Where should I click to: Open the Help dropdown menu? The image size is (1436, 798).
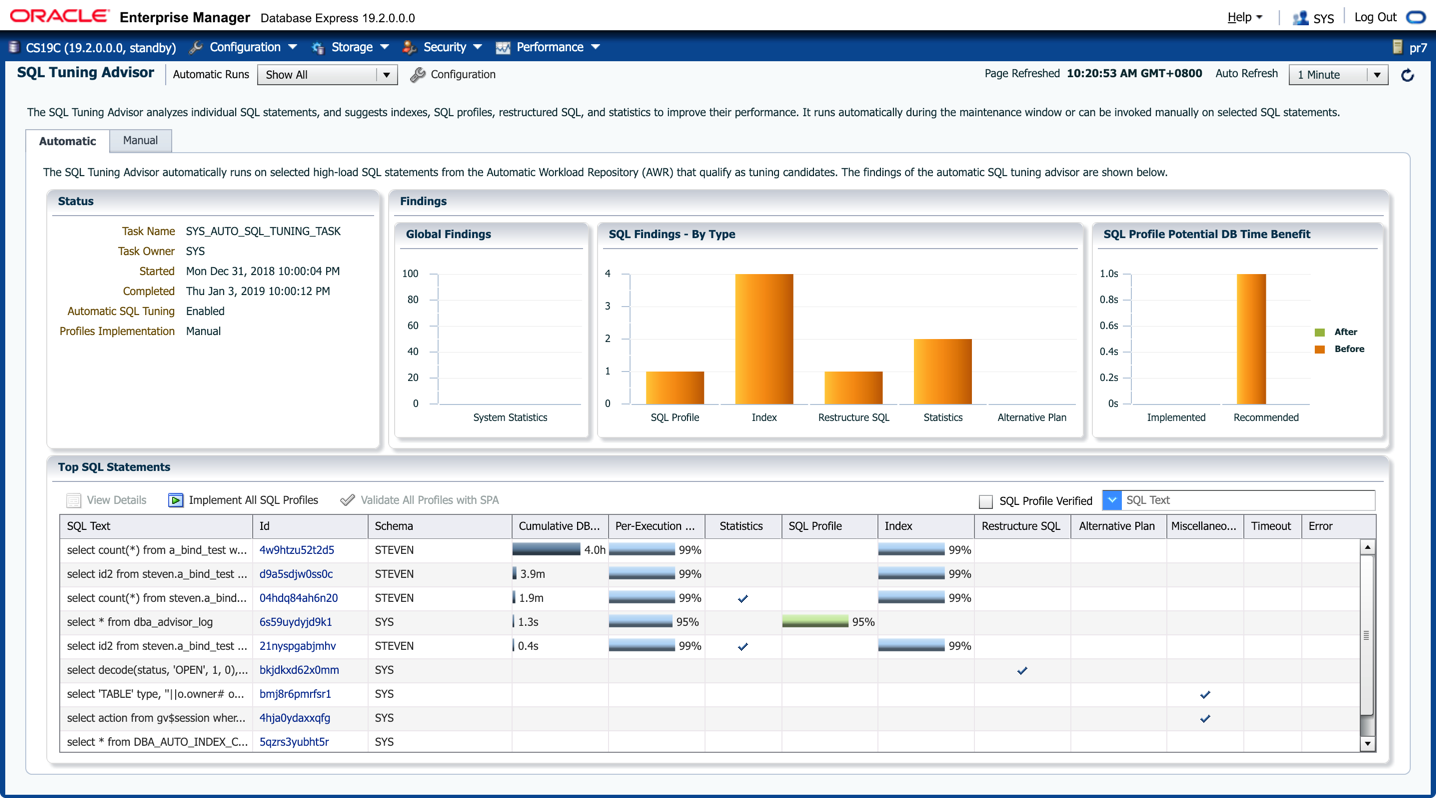tap(1244, 17)
